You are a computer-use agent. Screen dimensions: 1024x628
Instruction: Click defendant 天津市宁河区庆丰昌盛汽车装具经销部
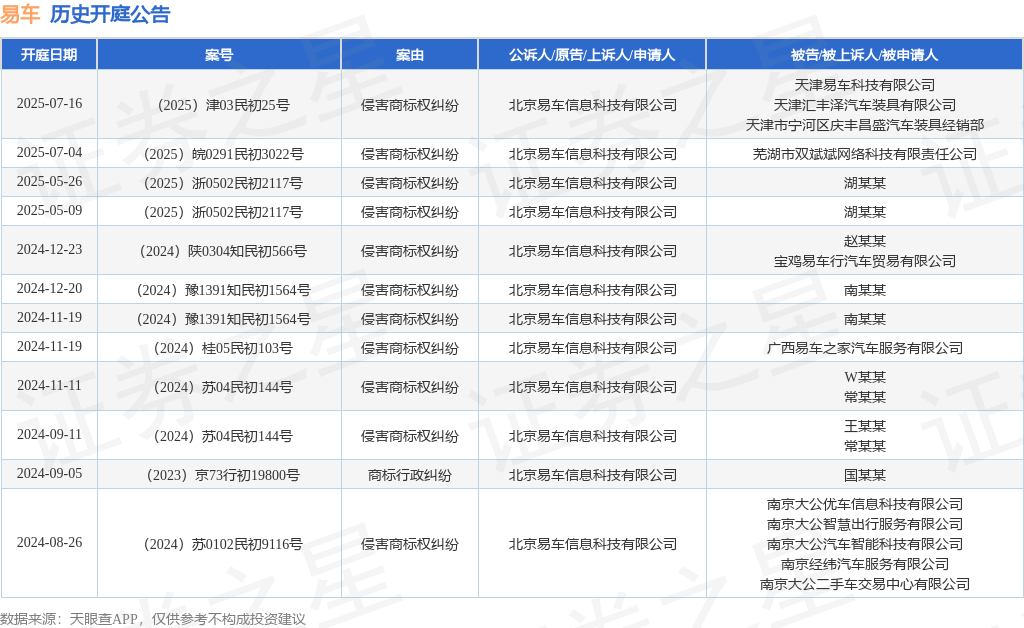tap(865, 125)
